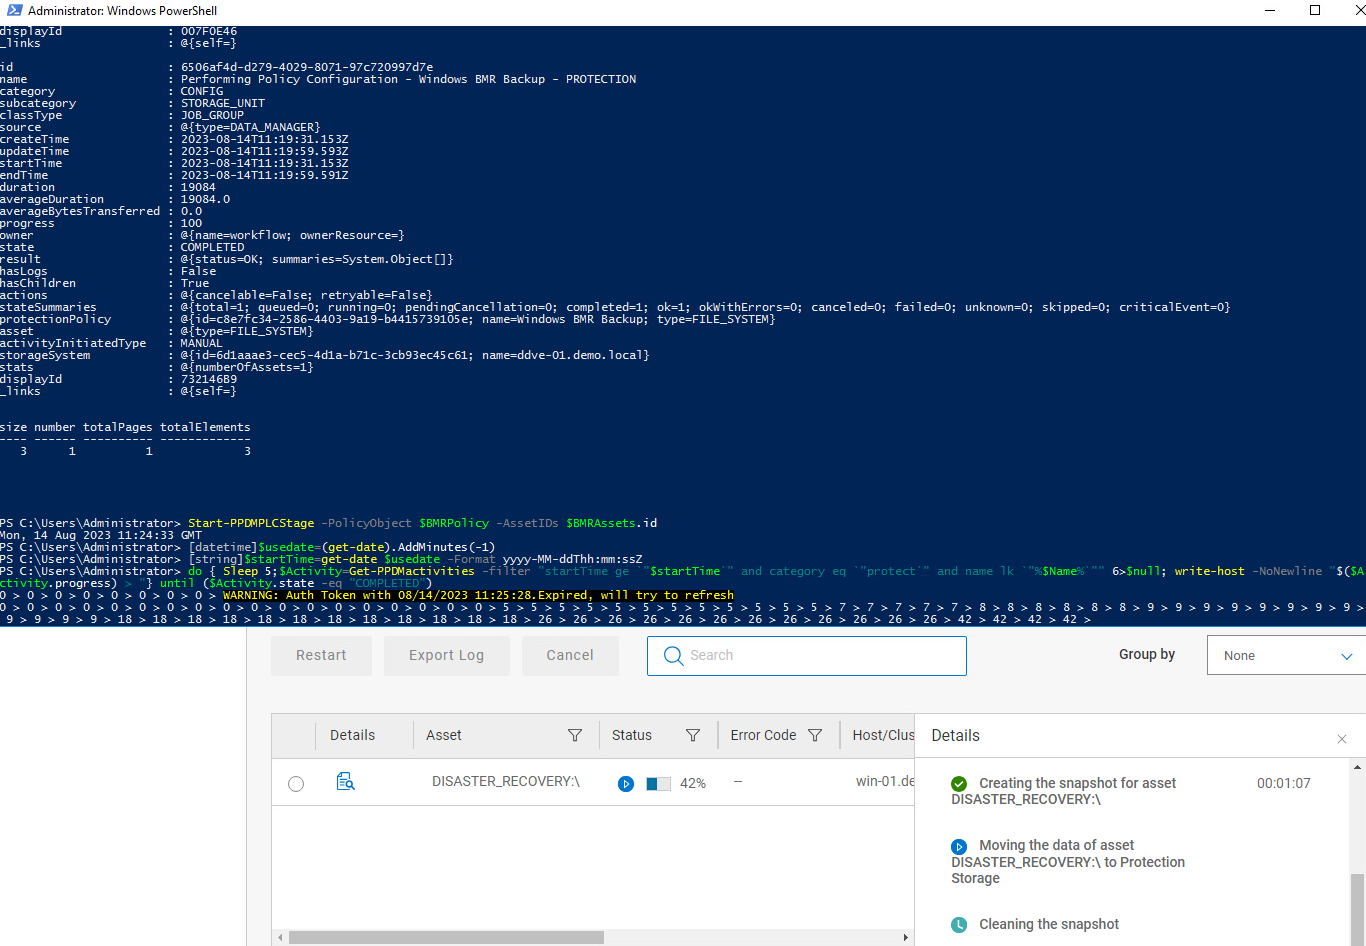Click the horizontal scrollbar under the table
The width and height of the screenshot is (1366, 946).
[446, 938]
